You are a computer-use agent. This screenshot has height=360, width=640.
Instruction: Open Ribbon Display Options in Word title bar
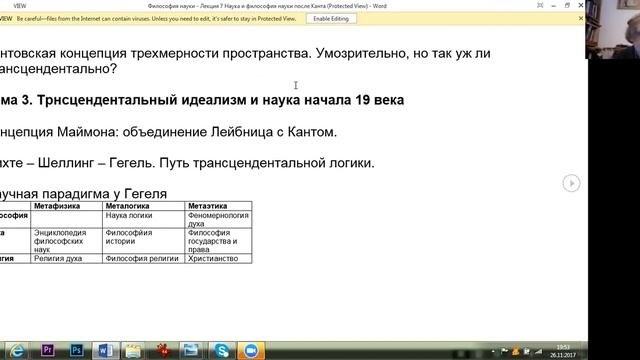pyautogui.click(x=540, y=5)
